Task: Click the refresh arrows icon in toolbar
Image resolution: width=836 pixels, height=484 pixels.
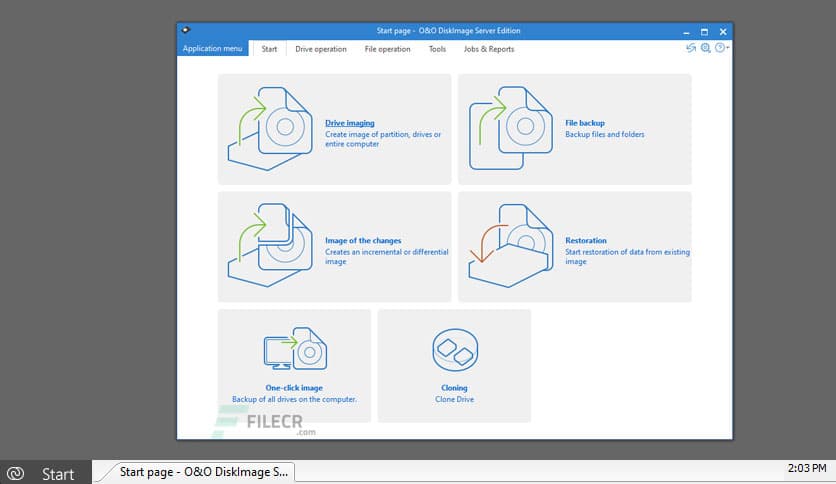Action: (691, 48)
